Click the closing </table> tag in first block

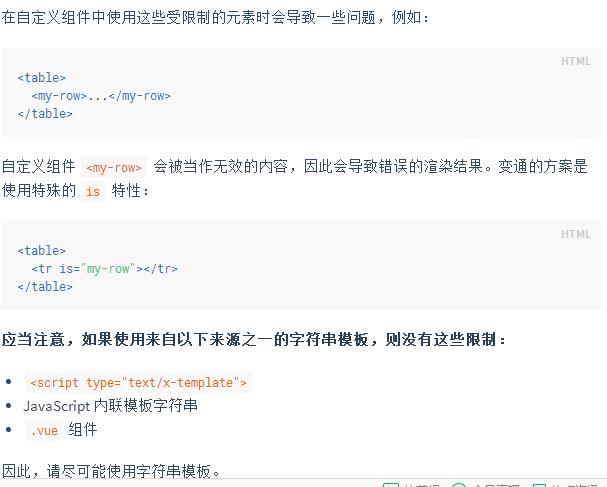(x=45, y=114)
